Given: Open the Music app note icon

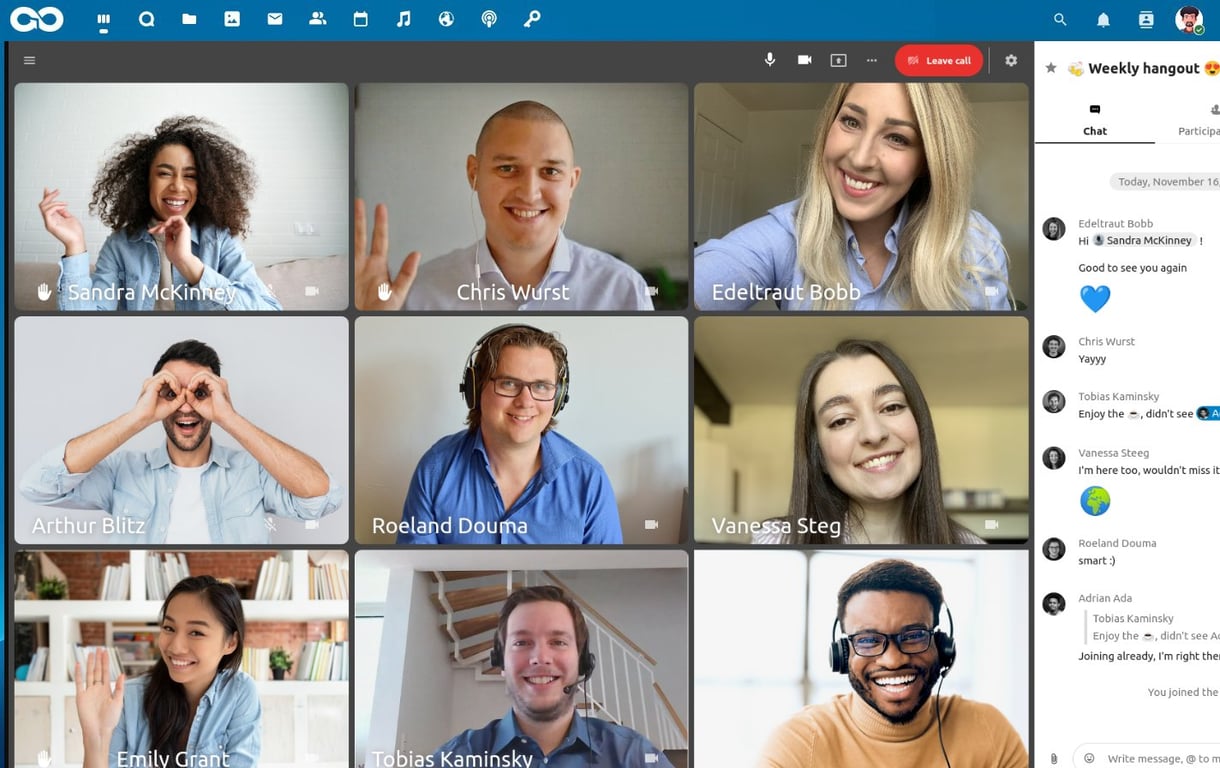Looking at the screenshot, I should 404,19.
